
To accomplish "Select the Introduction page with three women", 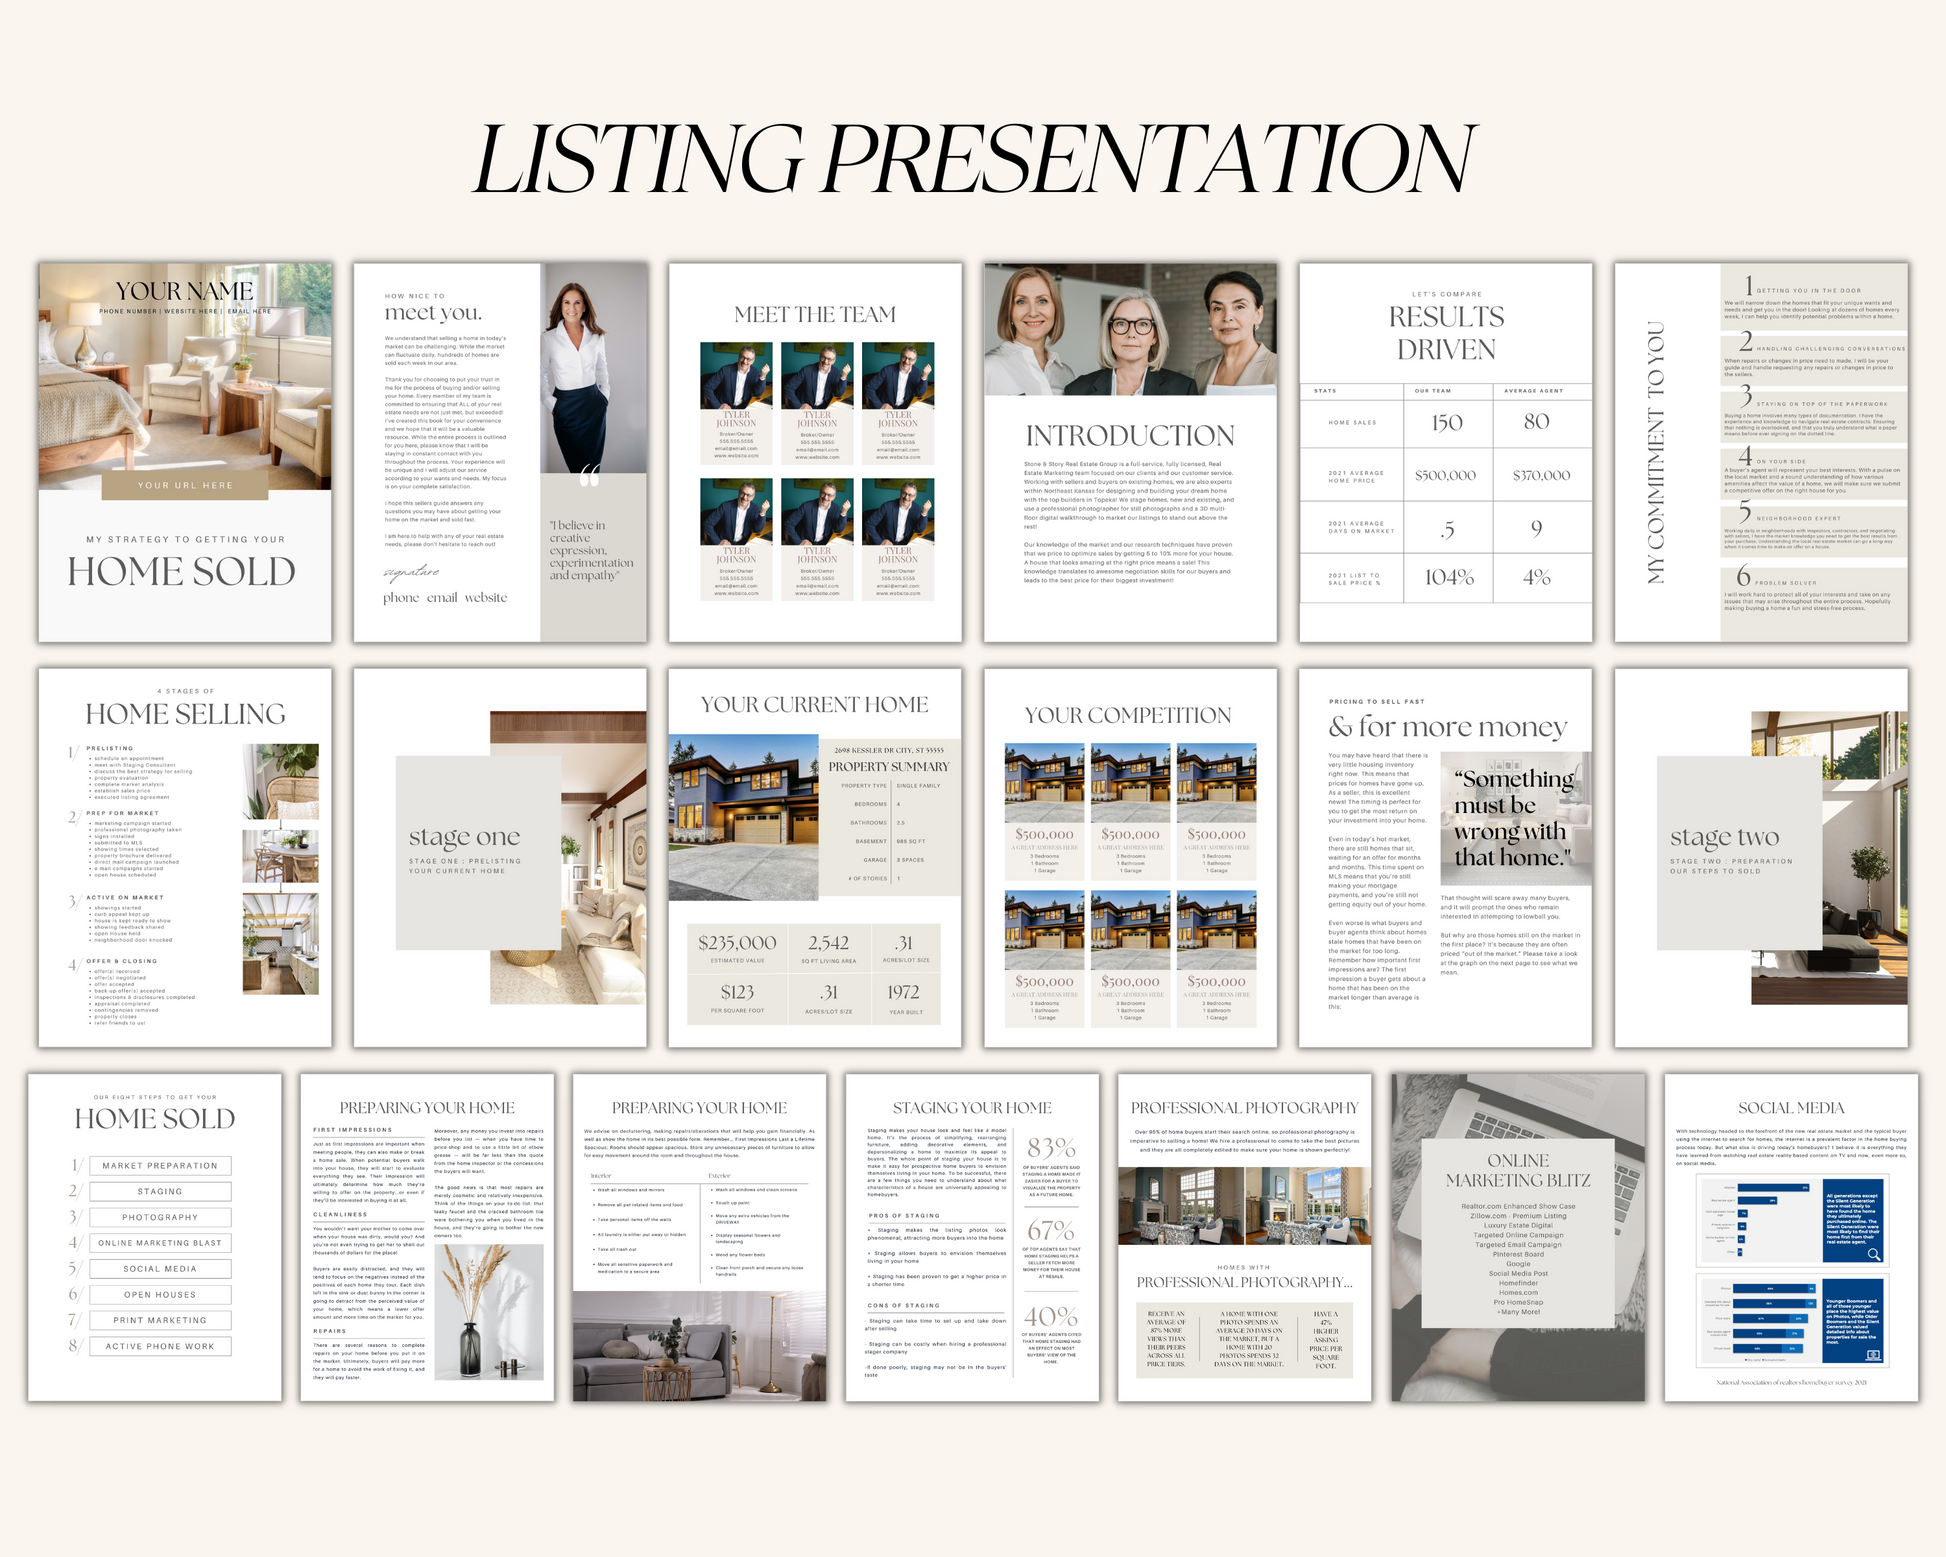I will point(1130,452).
